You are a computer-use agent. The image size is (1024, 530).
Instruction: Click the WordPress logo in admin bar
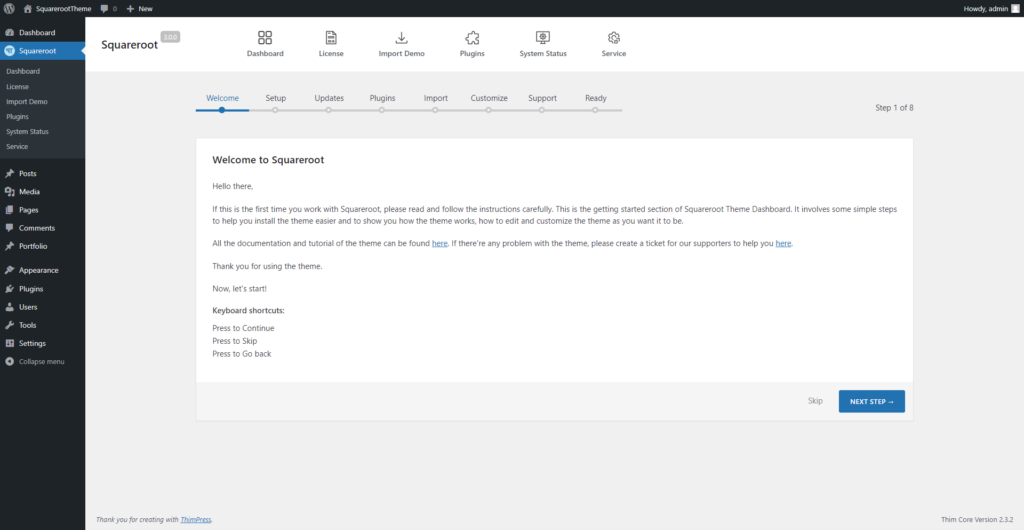coord(9,9)
